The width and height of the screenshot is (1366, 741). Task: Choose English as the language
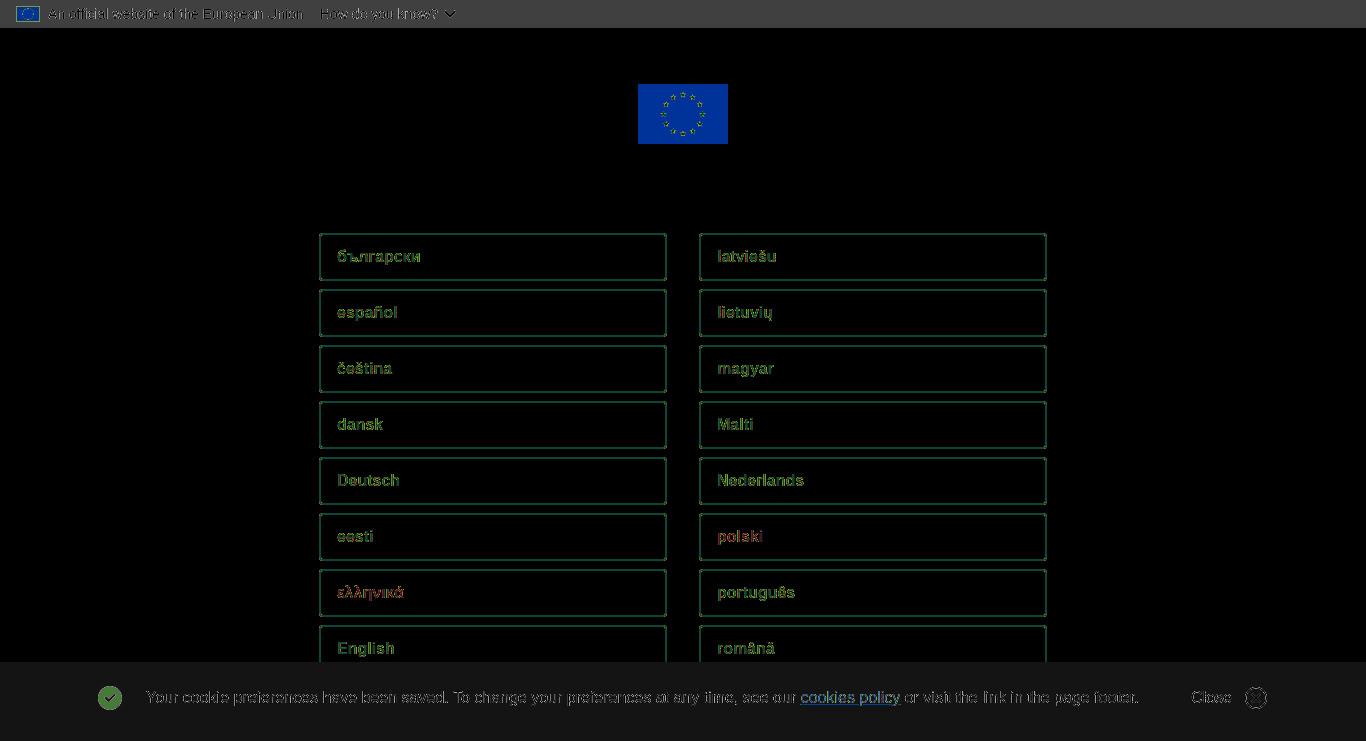coord(493,645)
